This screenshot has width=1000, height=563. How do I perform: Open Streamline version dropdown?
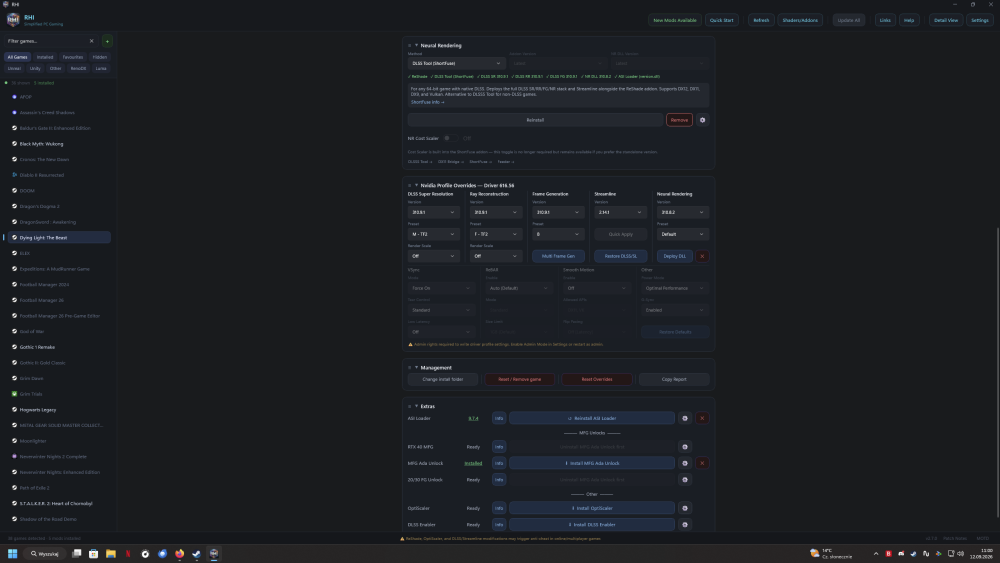[620, 212]
